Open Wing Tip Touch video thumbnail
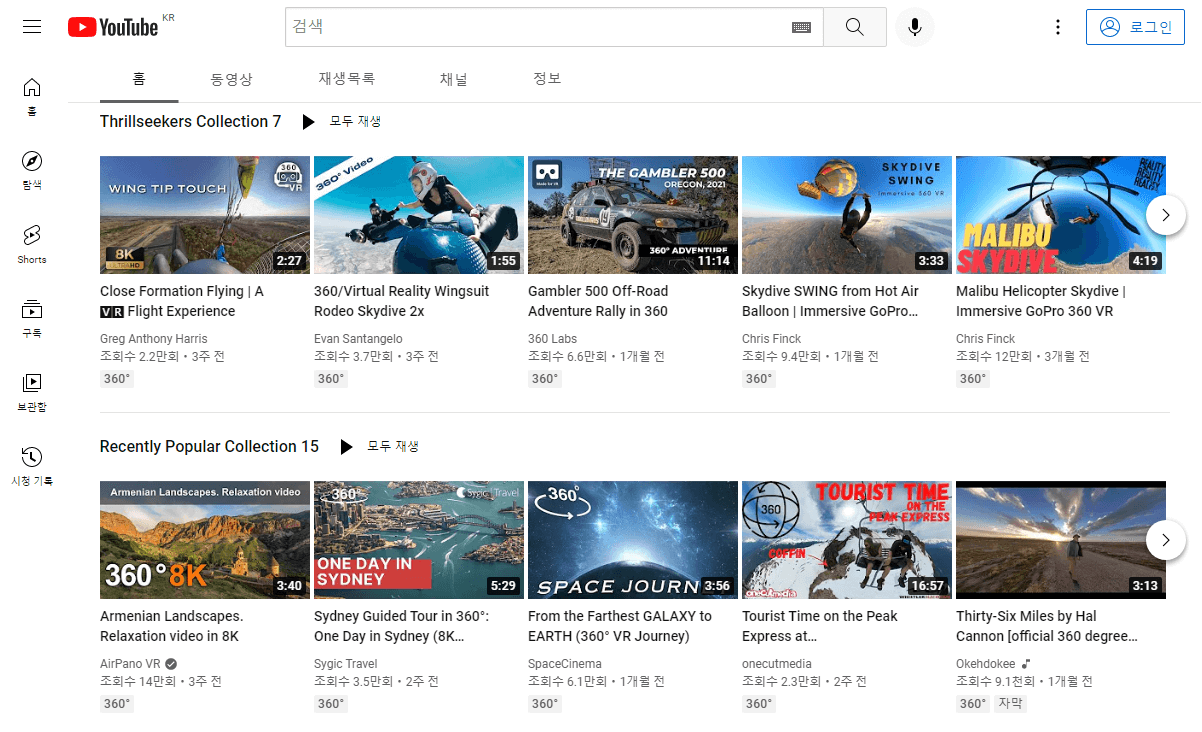1202x732 pixels. [x=205, y=215]
